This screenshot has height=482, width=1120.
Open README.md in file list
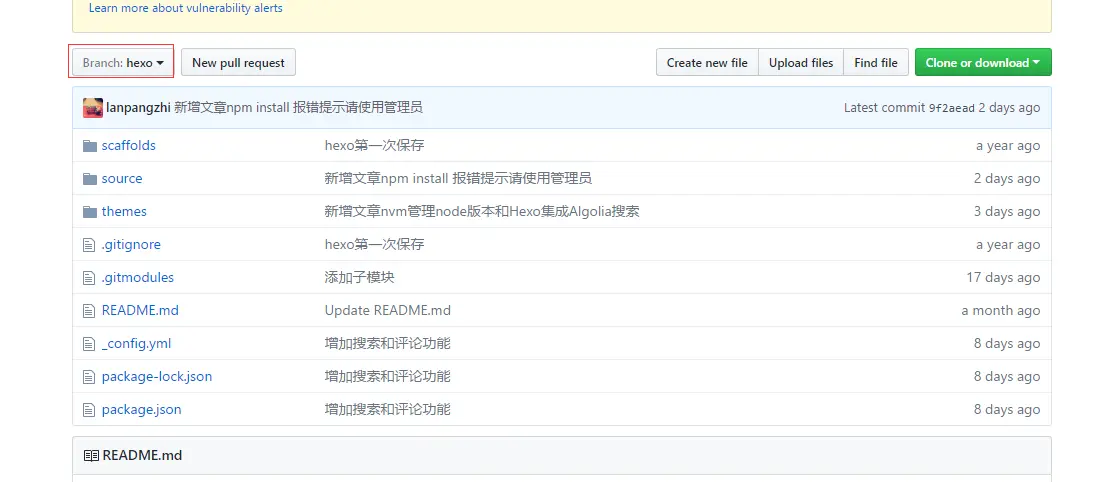(x=140, y=311)
